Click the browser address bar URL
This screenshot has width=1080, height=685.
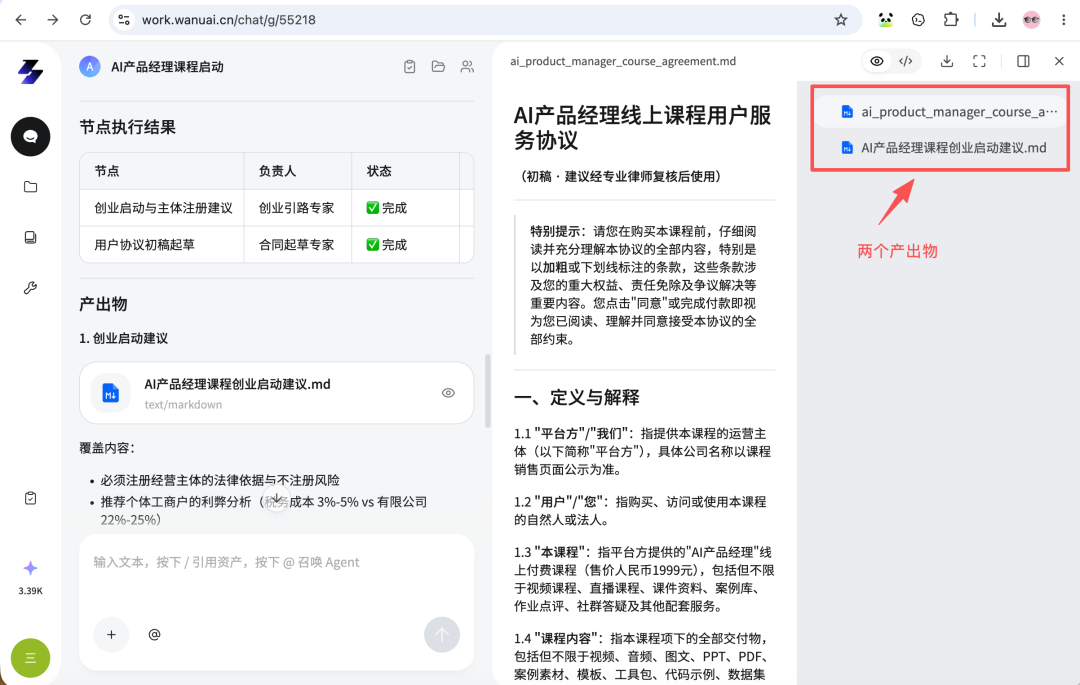tap(229, 20)
